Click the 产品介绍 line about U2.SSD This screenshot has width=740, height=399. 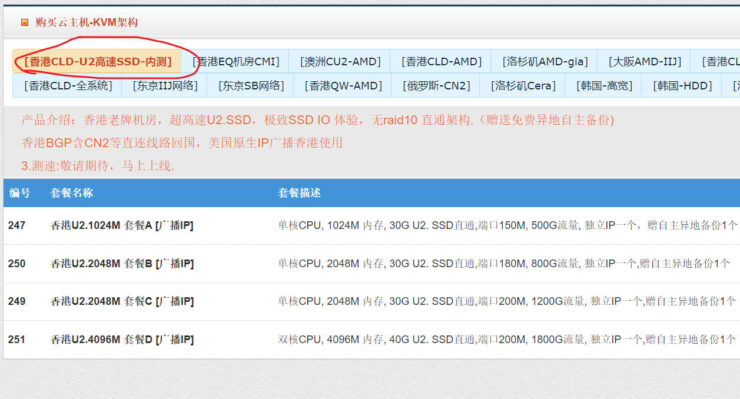(318, 120)
